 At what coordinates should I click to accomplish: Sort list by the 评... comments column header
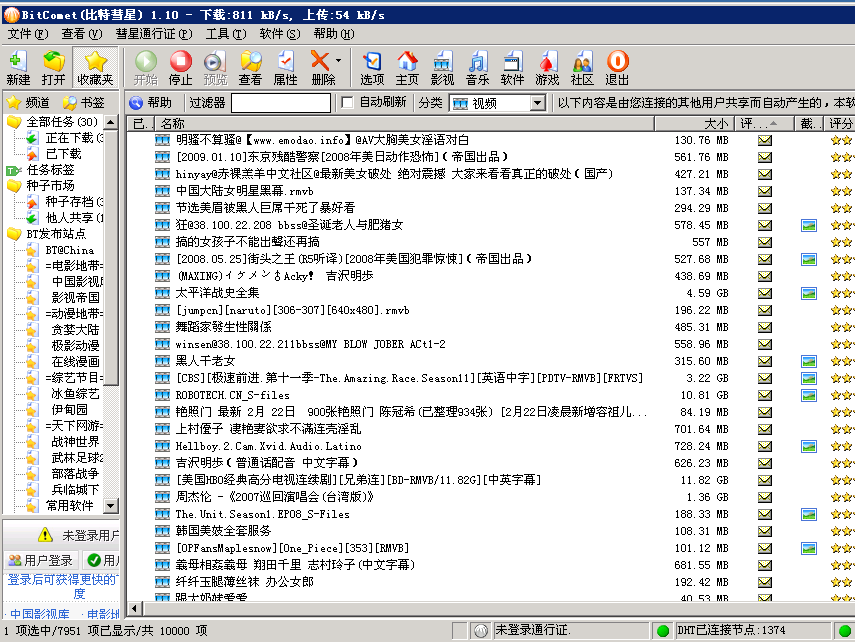[764, 123]
